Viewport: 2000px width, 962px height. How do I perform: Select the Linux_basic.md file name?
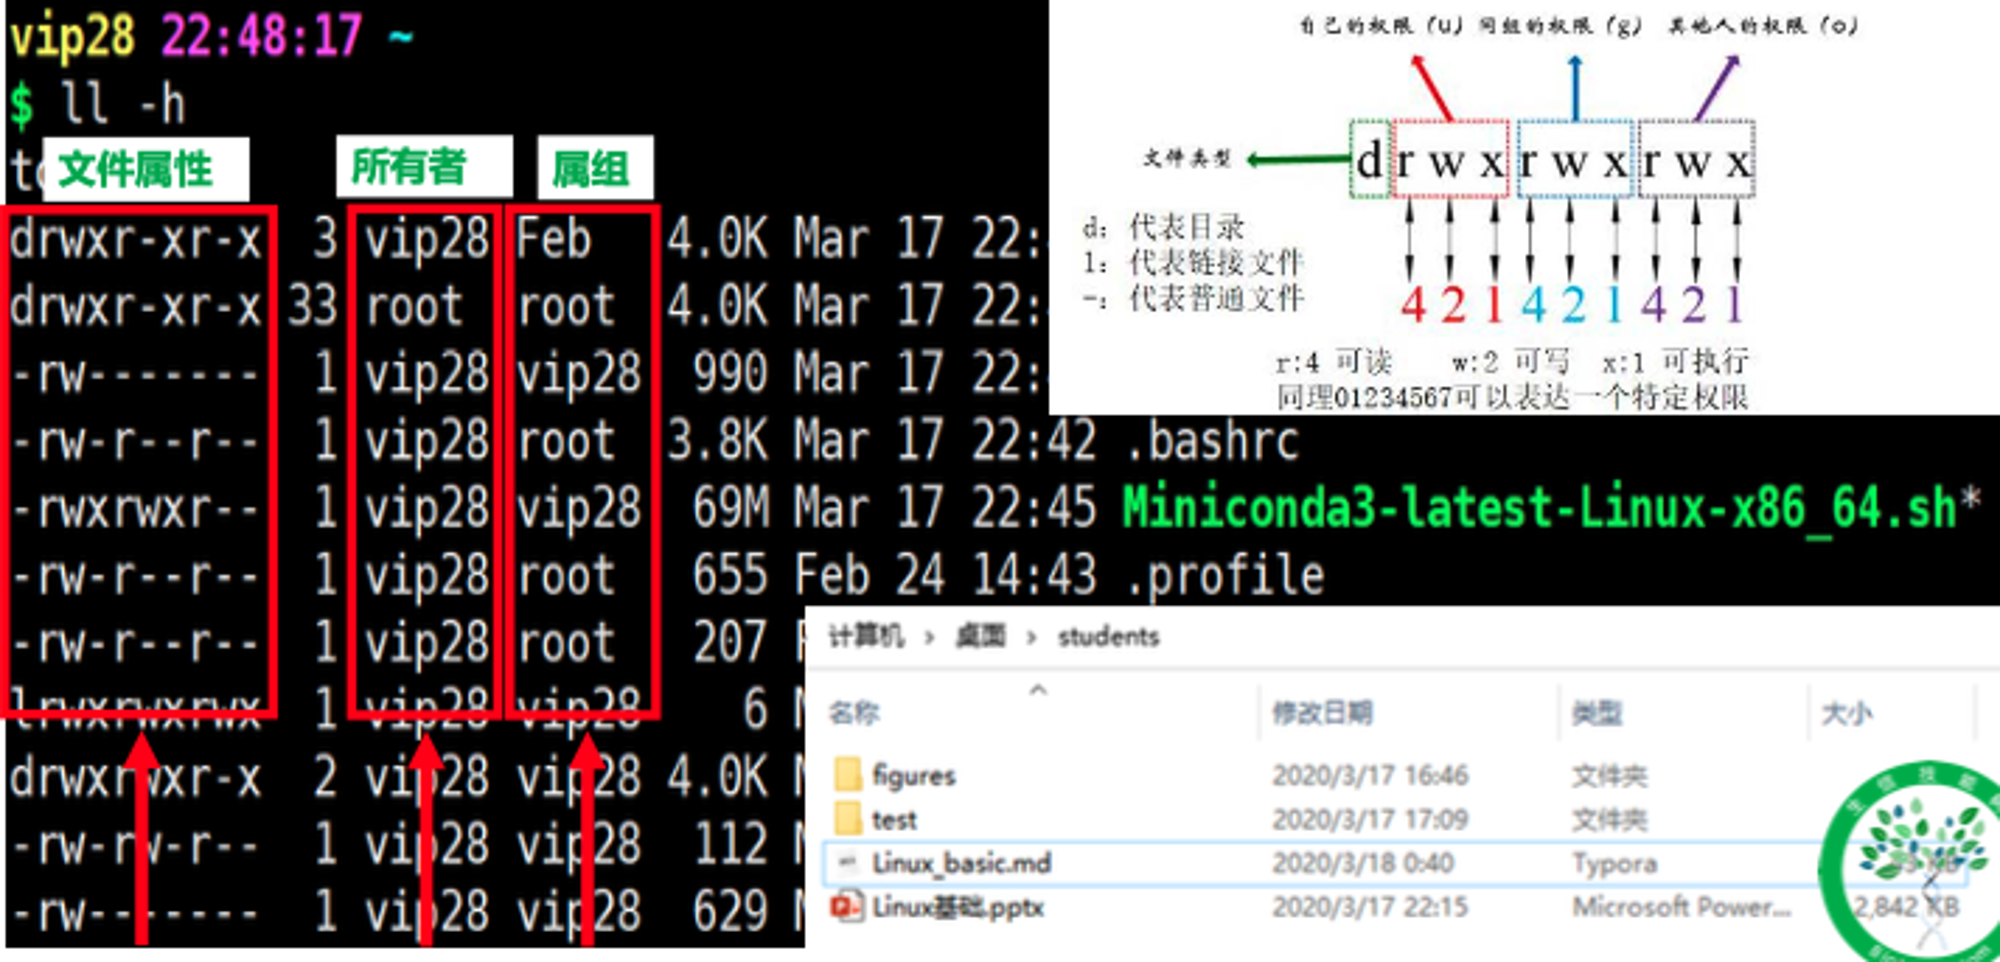click(961, 862)
